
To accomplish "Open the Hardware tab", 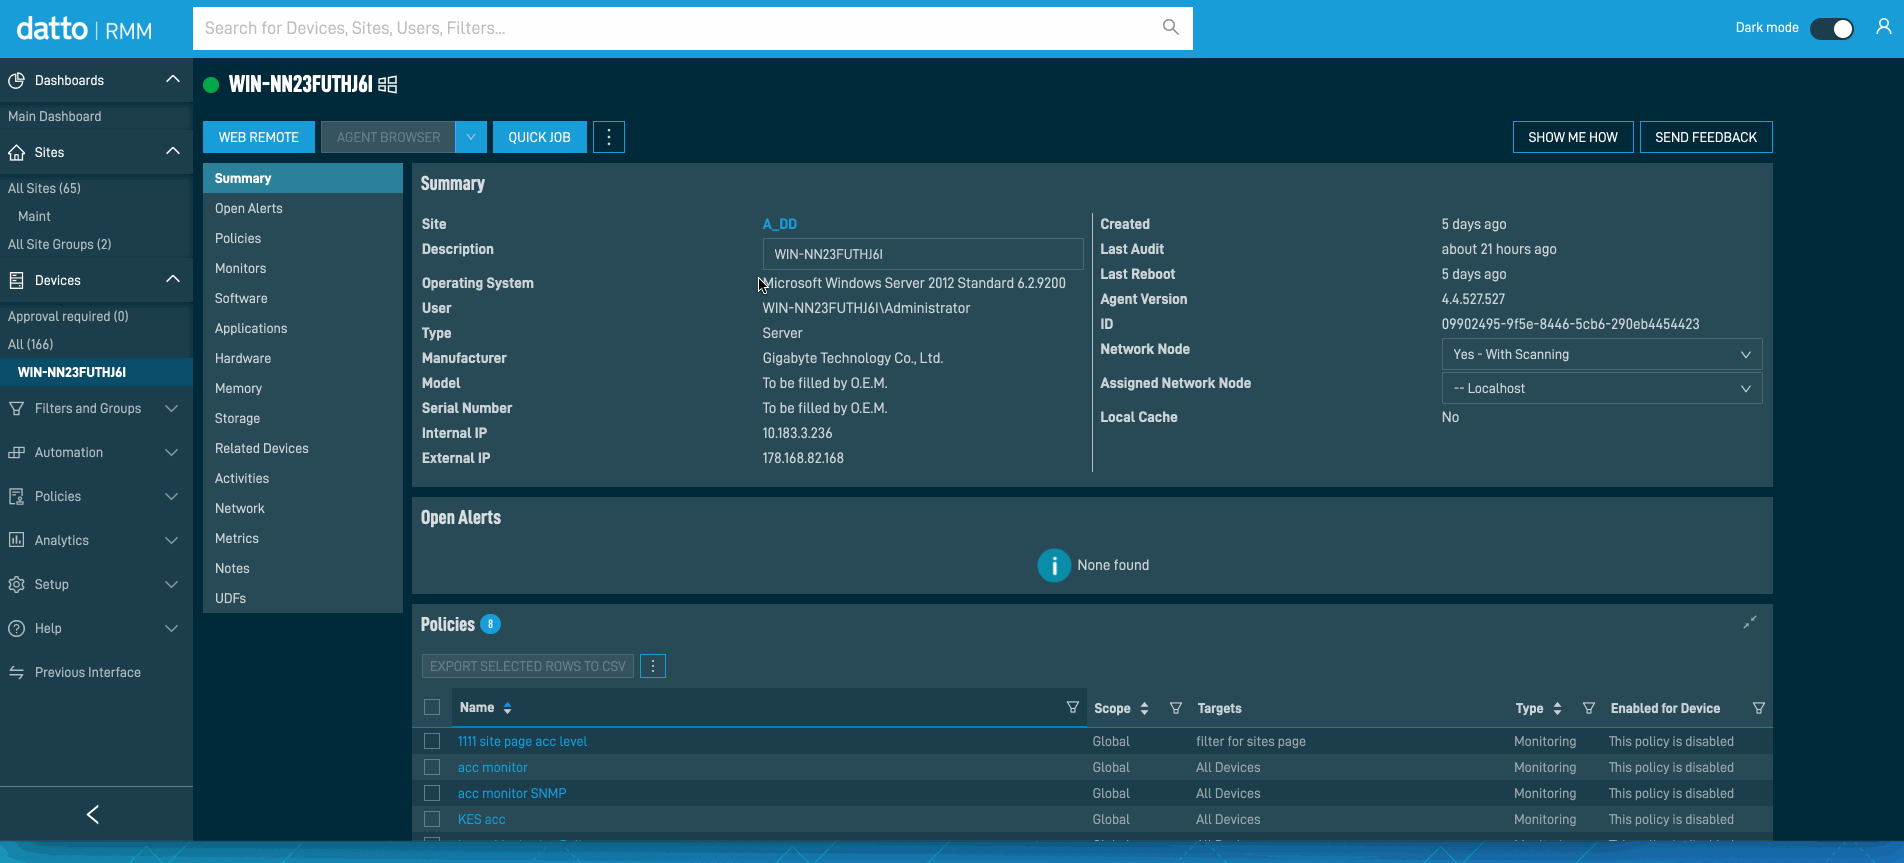I will click(x=303, y=358).
